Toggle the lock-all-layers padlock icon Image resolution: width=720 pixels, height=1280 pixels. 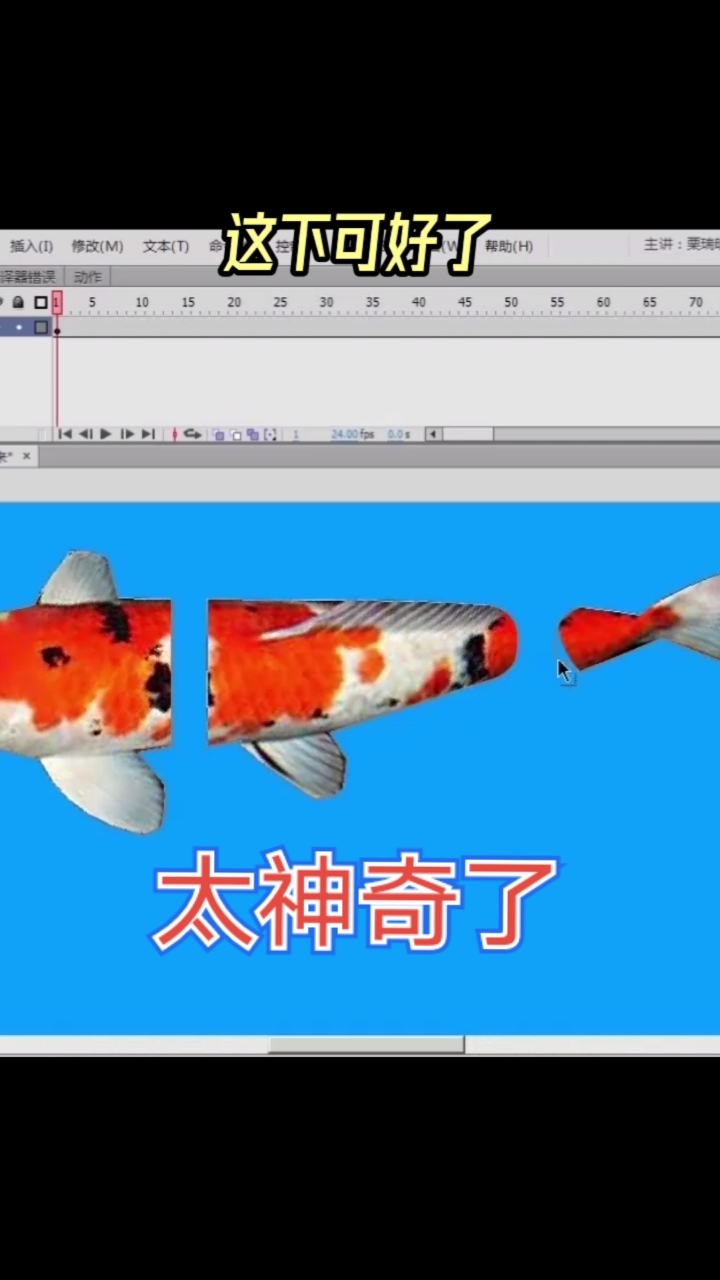pos(18,302)
